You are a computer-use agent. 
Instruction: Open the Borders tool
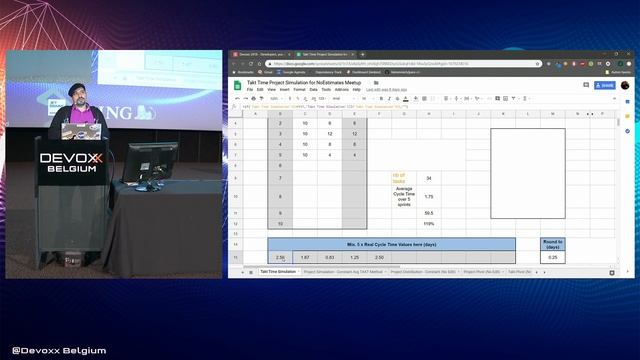424,98
